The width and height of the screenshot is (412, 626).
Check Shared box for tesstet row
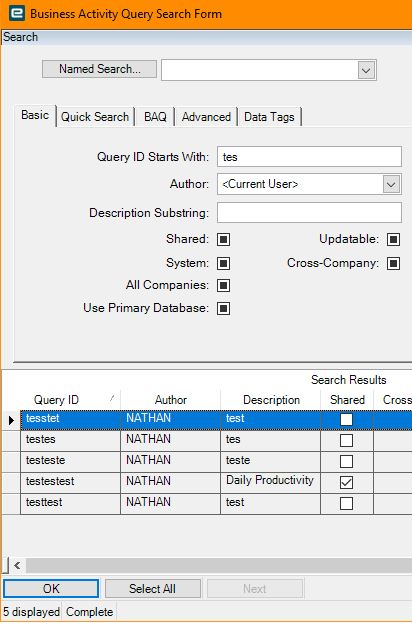pos(346,419)
